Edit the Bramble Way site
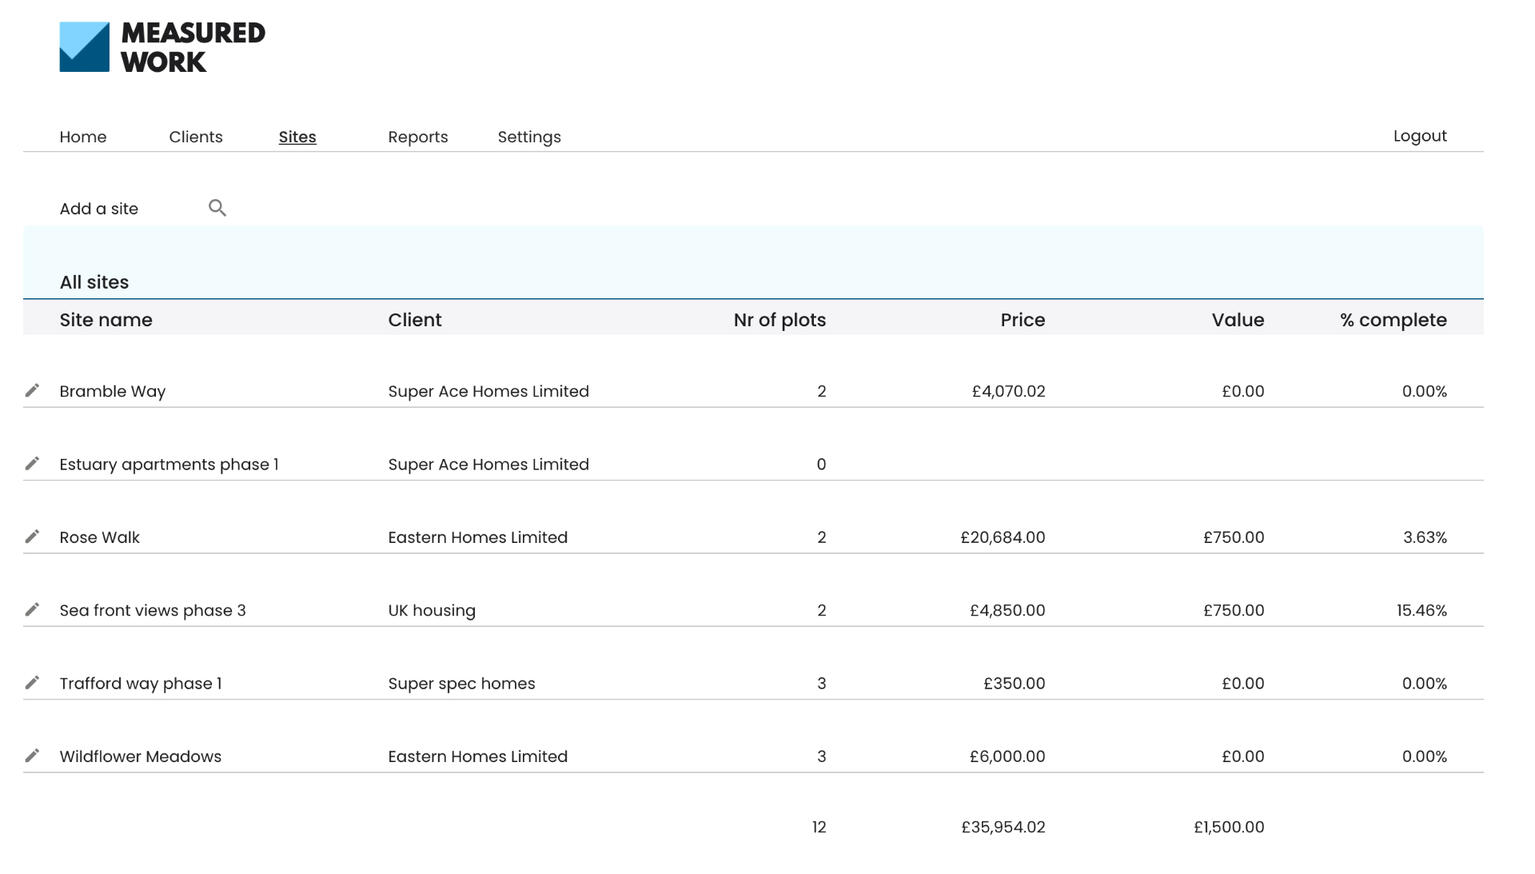Screen dimensions: 1535x874 click(x=32, y=390)
